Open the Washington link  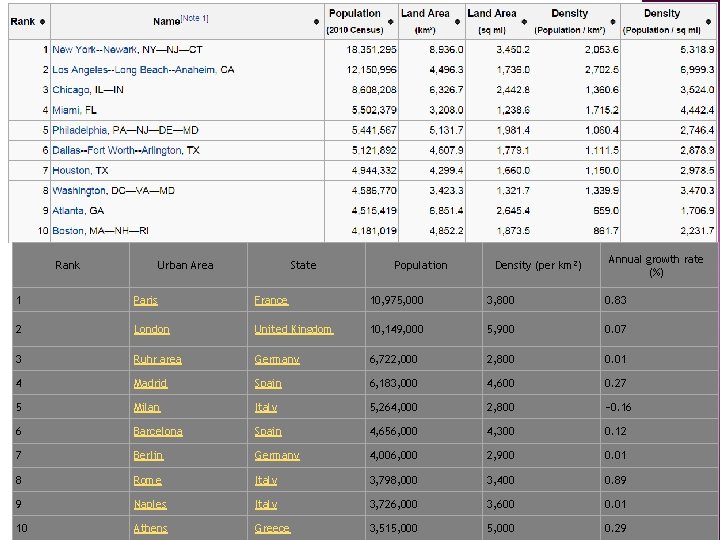tap(79, 191)
